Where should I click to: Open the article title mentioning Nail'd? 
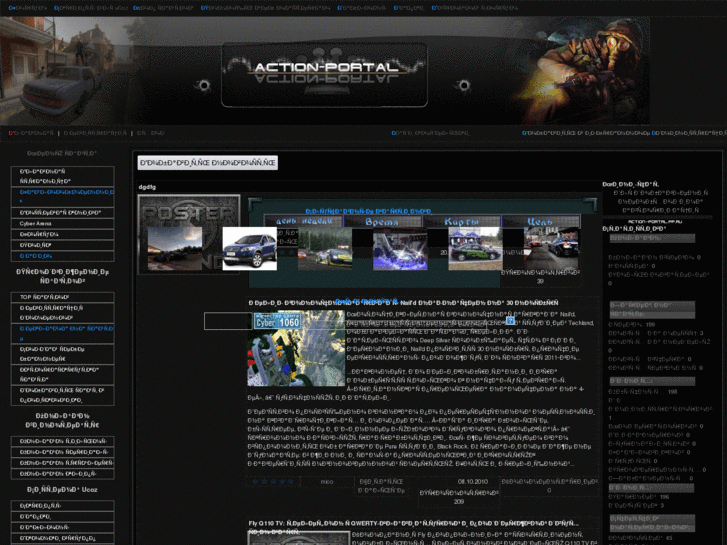pos(403,303)
